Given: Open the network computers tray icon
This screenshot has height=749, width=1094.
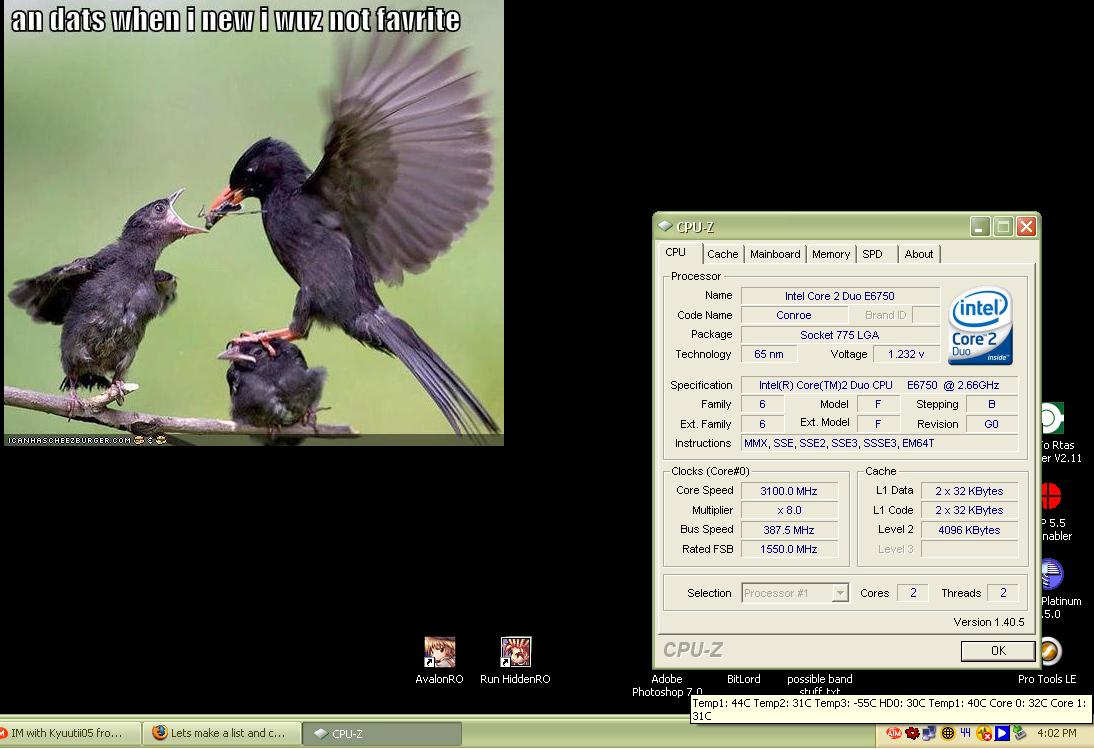Looking at the screenshot, I should click(x=929, y=733).
